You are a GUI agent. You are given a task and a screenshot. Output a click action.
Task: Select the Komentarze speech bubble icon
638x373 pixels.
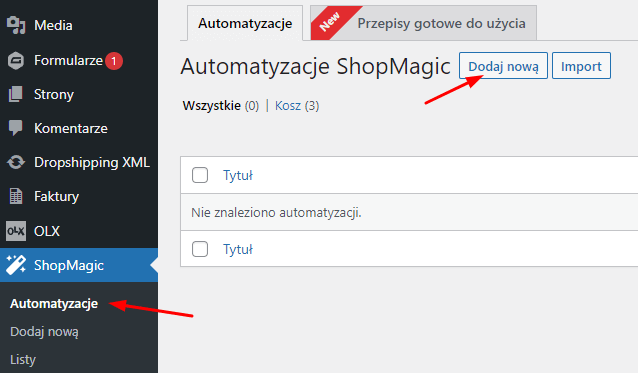(x=16, y=128)
